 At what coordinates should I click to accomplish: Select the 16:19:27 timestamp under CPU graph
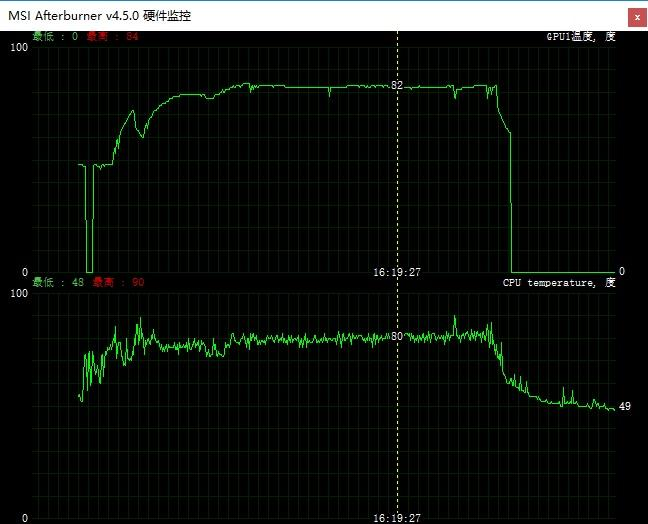tap(397, 518)
